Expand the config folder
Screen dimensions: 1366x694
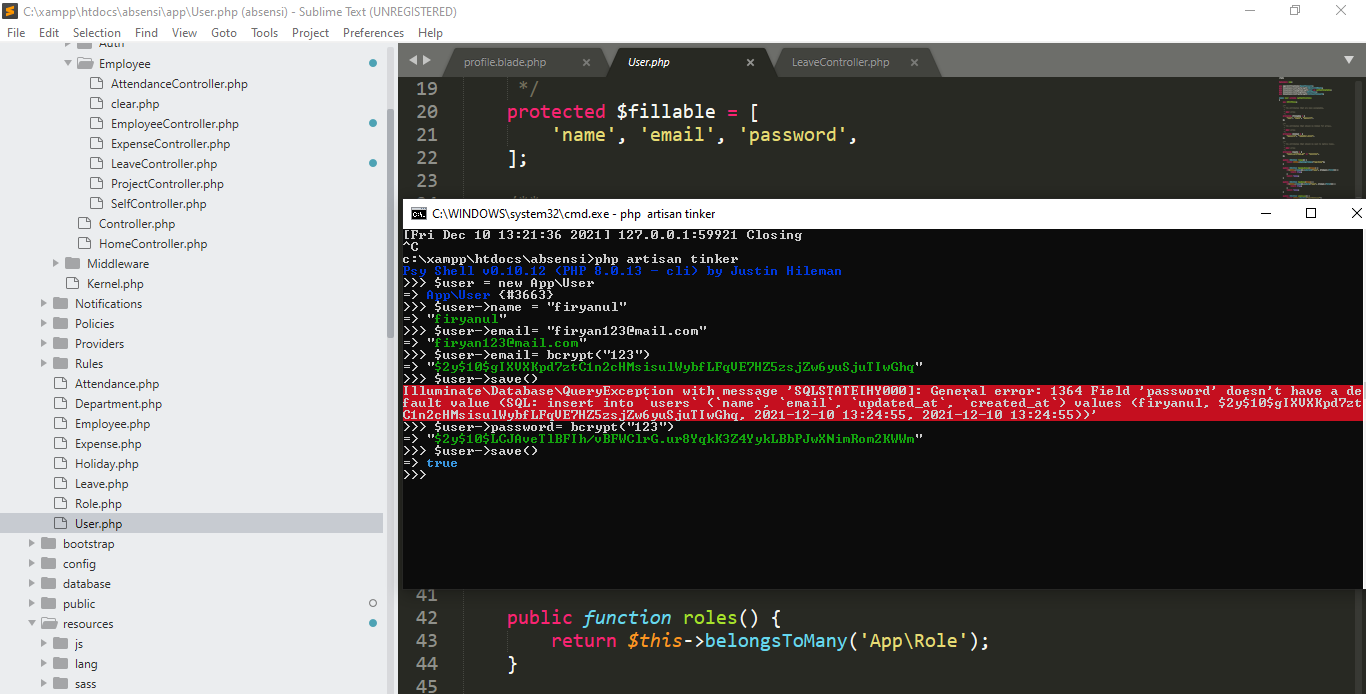pyautogui.click(x=33, y=563)
